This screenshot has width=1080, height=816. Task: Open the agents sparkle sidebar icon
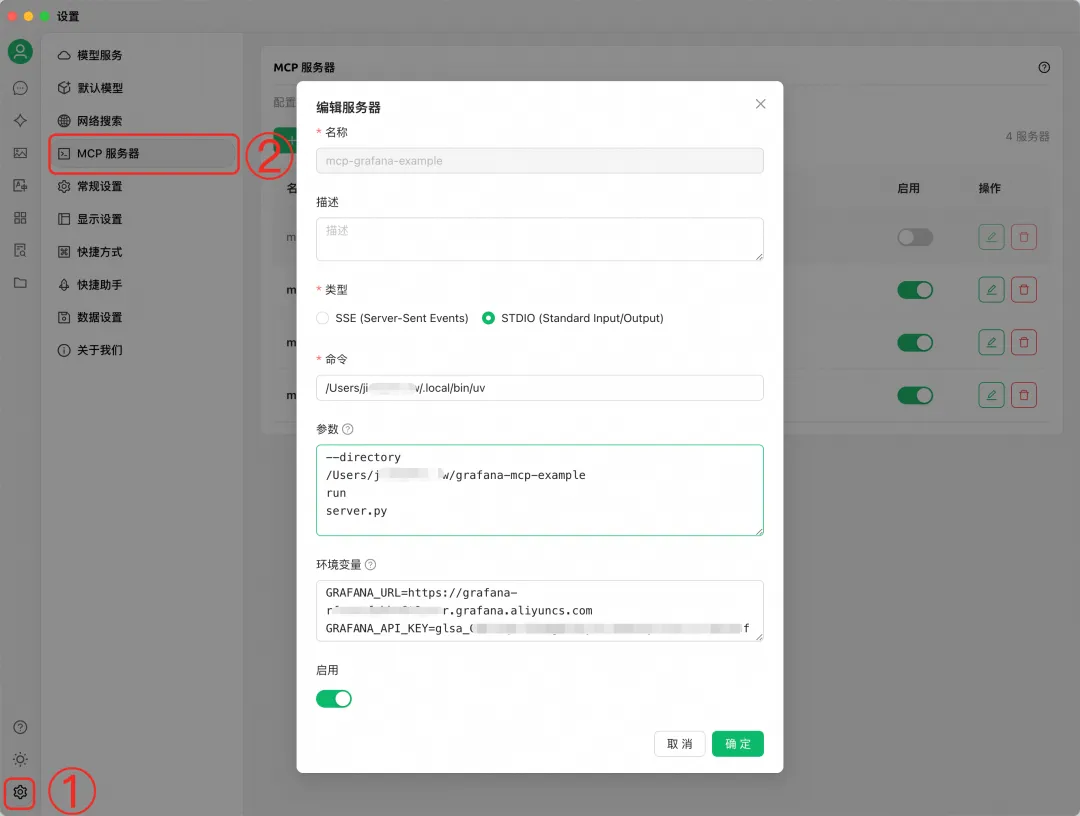20,121
